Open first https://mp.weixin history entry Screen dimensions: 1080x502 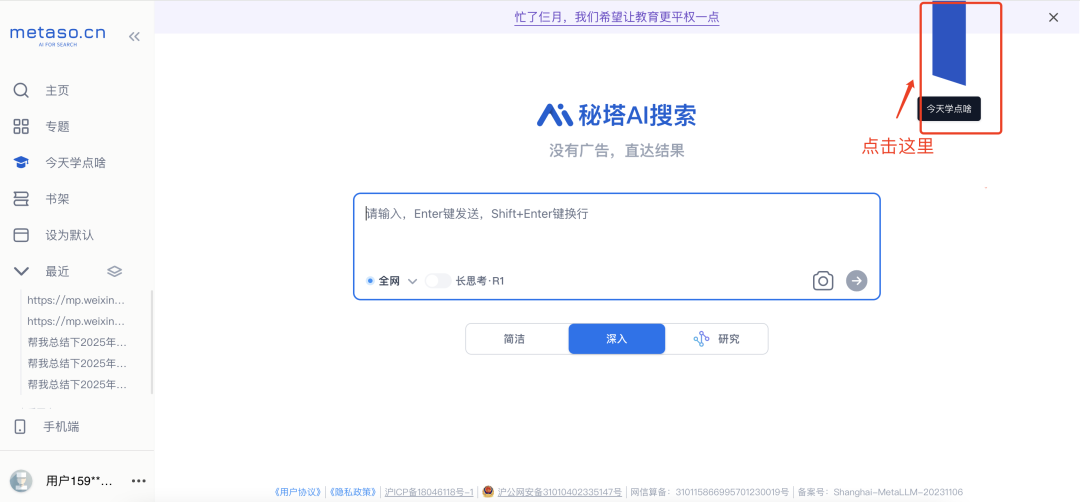tap(77, 300)
